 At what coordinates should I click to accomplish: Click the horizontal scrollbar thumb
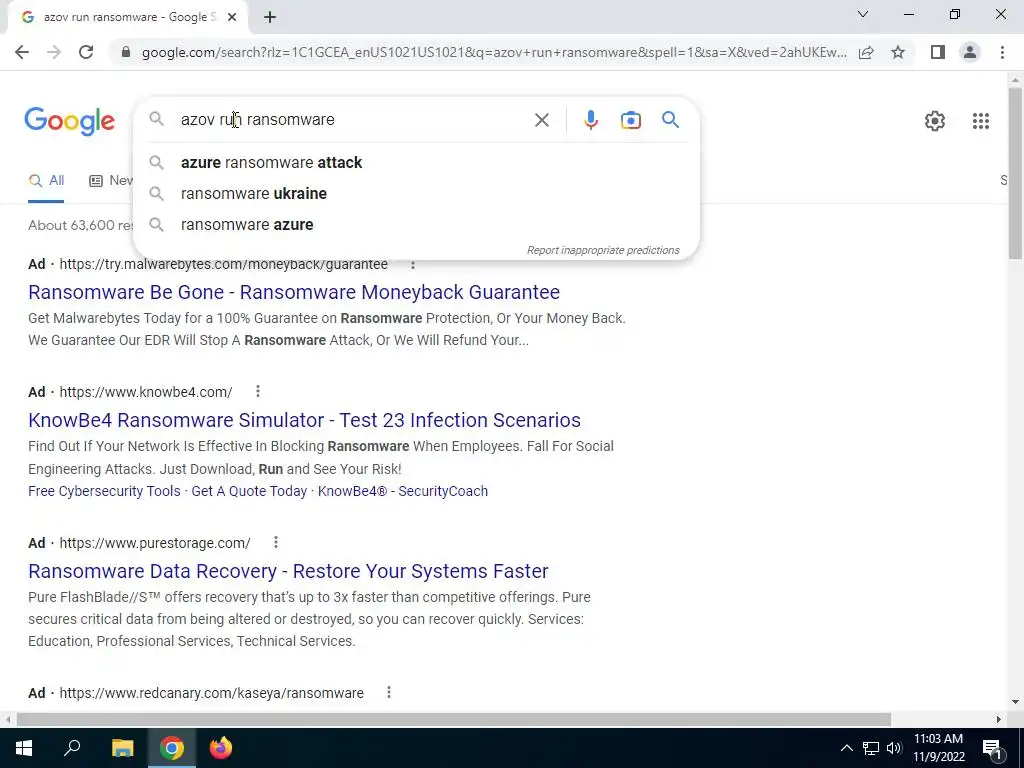tap(454, 719)
